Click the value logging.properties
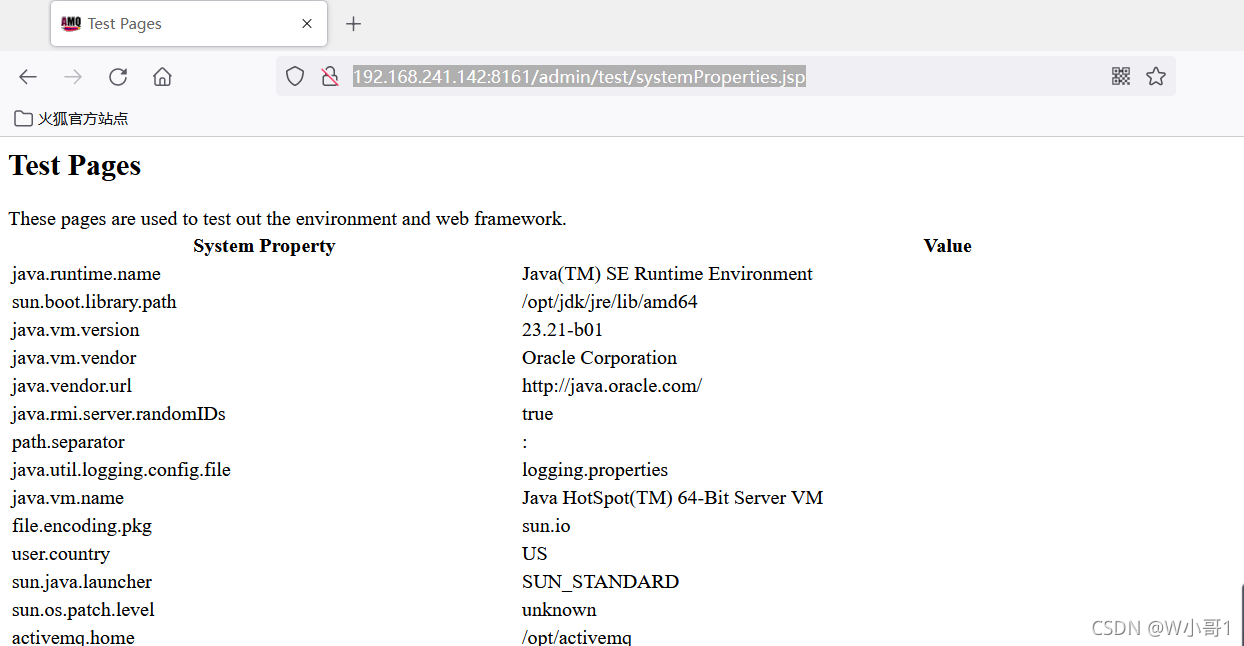The width and height of the screenshot is (1244, 646). (x=595, y=470)
